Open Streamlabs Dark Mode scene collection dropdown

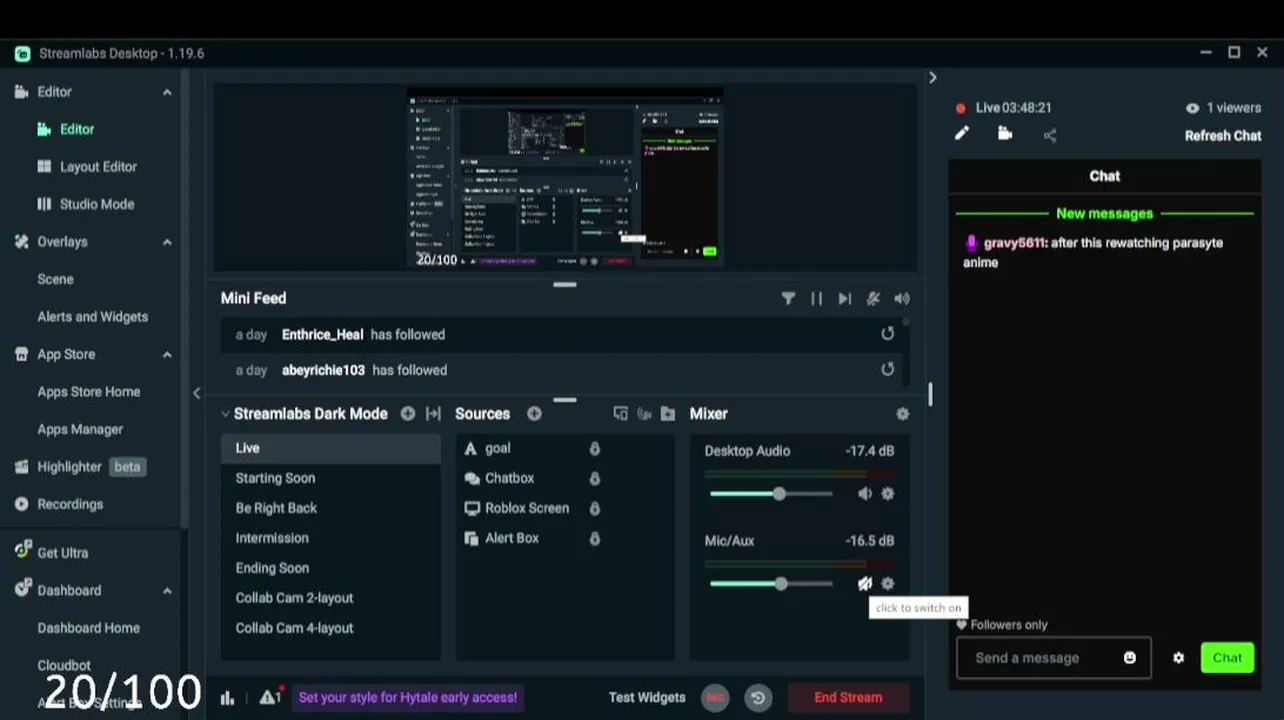point(304,413)
